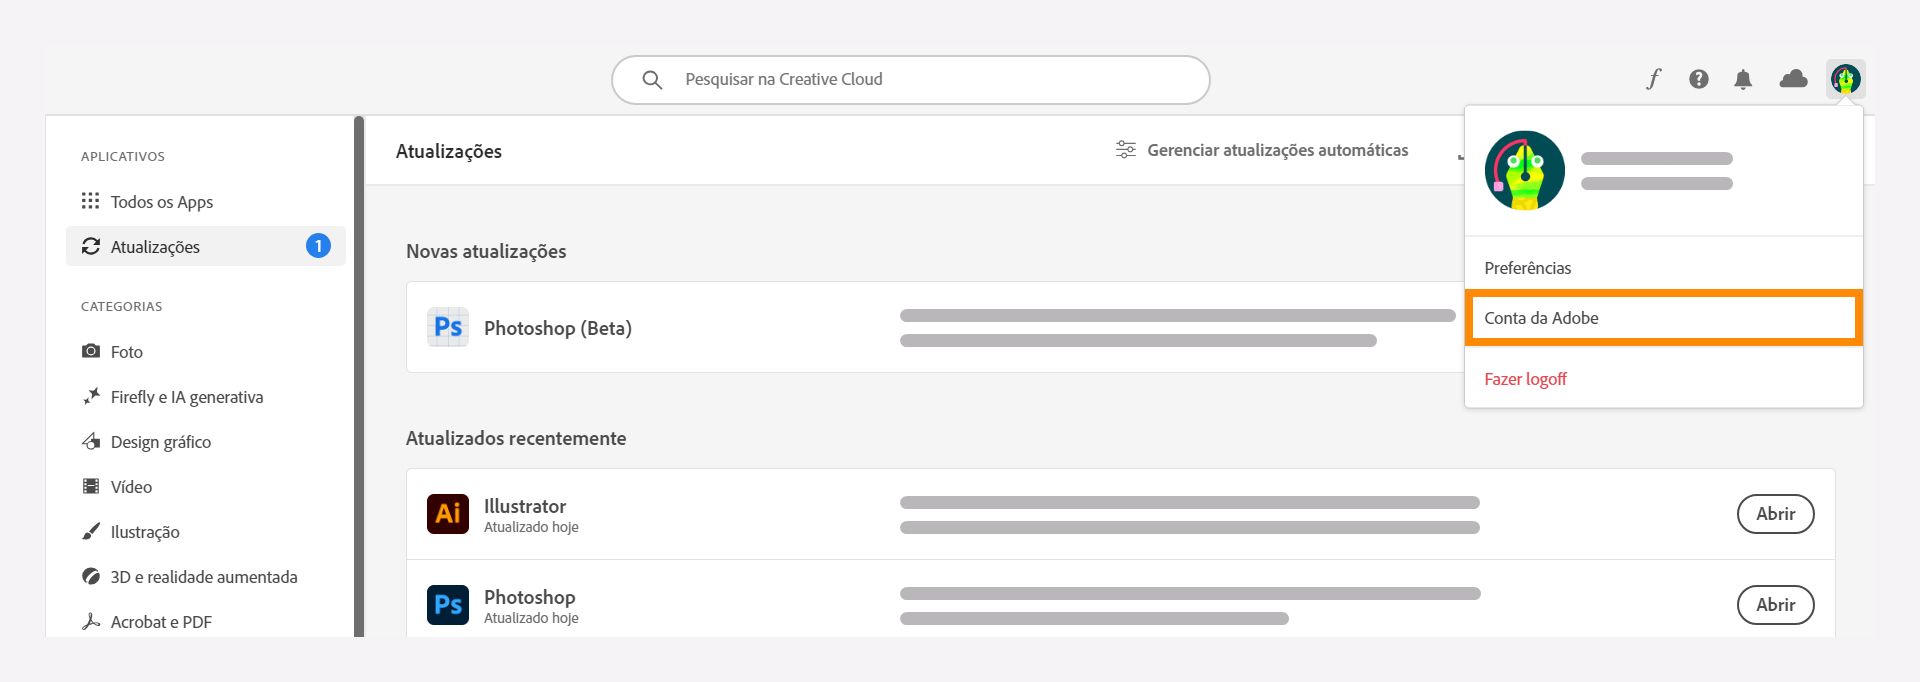Click Fazer logoff
Image resolution: width=1920 pixels, height=682 pixels.
click(1526, 378)
